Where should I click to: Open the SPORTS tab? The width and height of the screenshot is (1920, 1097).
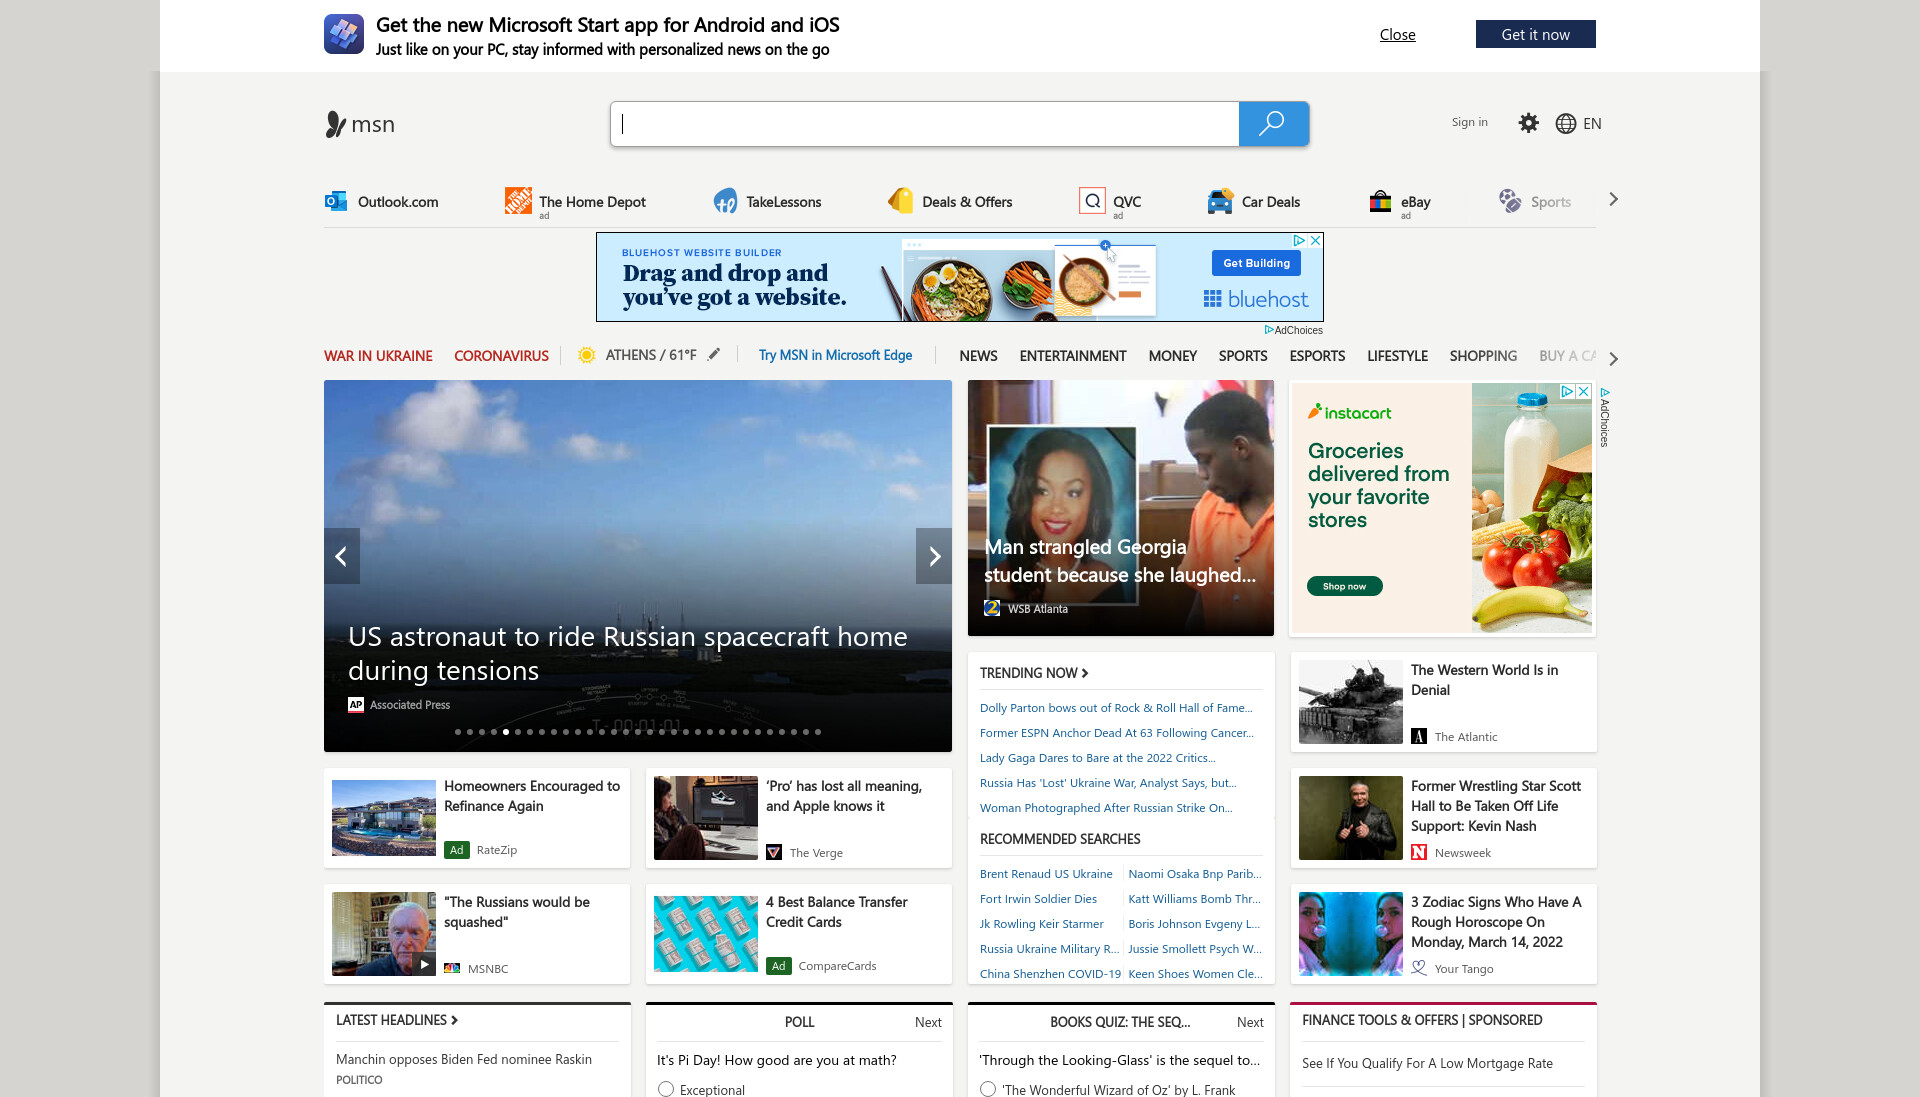(x=1243, y=356)
